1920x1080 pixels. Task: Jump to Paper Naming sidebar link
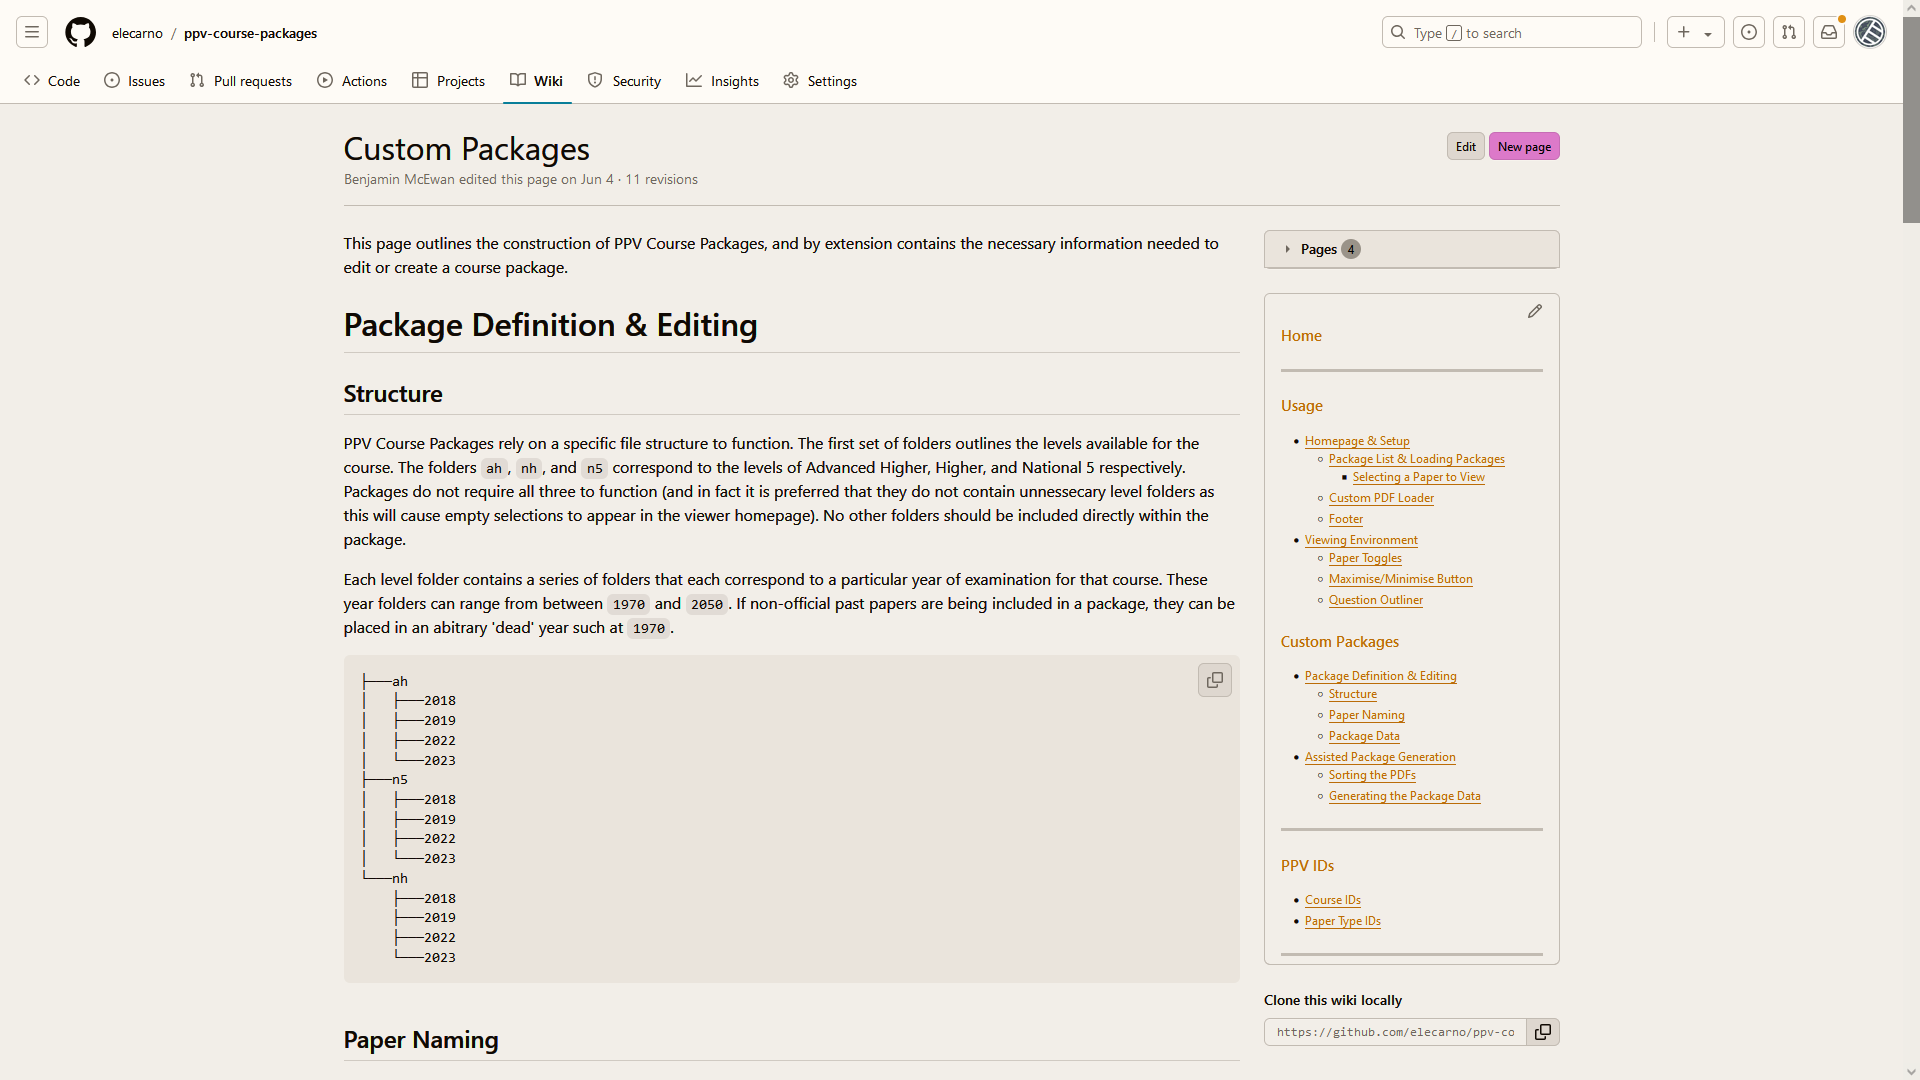point(1366,715)
